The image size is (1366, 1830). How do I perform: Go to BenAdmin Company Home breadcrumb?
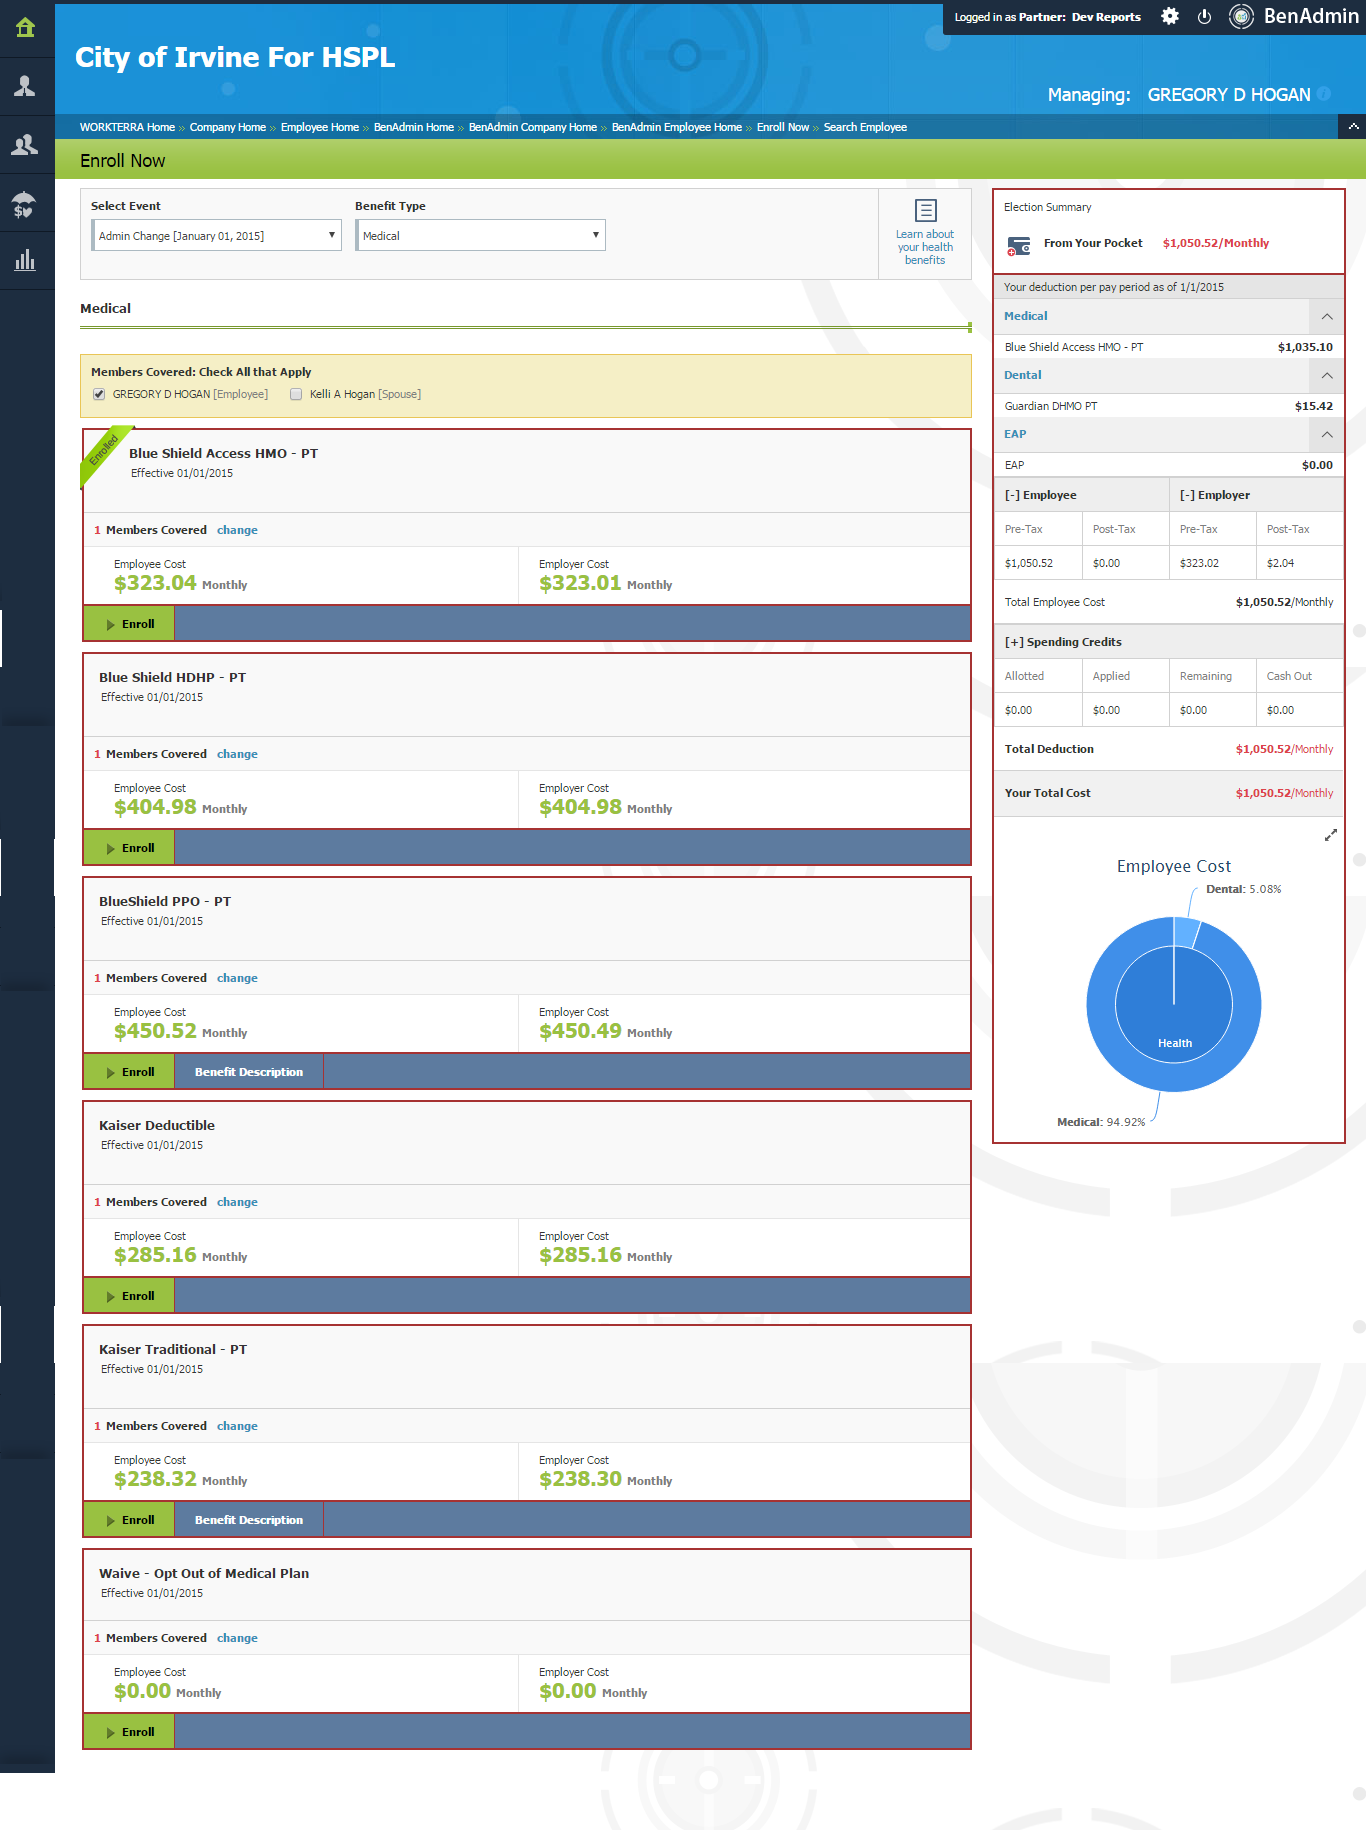(532, 127)
